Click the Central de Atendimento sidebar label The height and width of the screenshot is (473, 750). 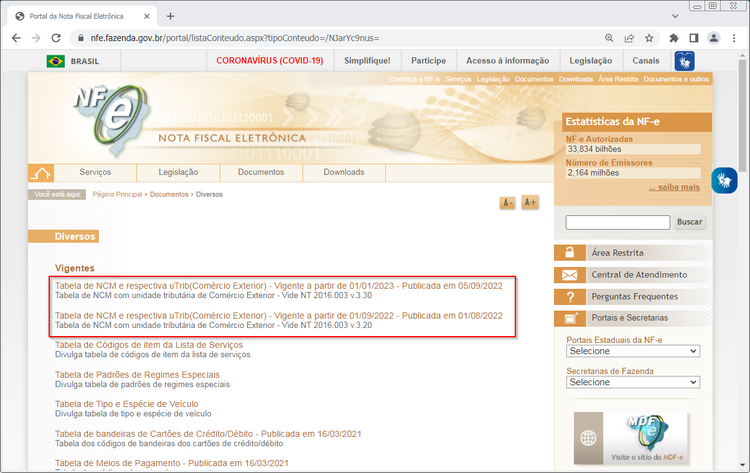coord(639,275)
